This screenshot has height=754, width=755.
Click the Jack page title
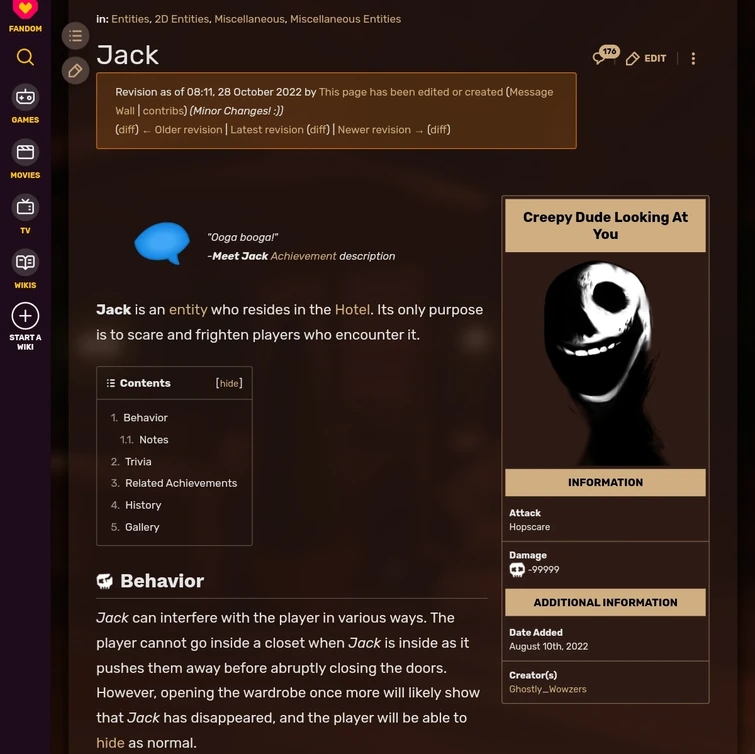point(127,55)
